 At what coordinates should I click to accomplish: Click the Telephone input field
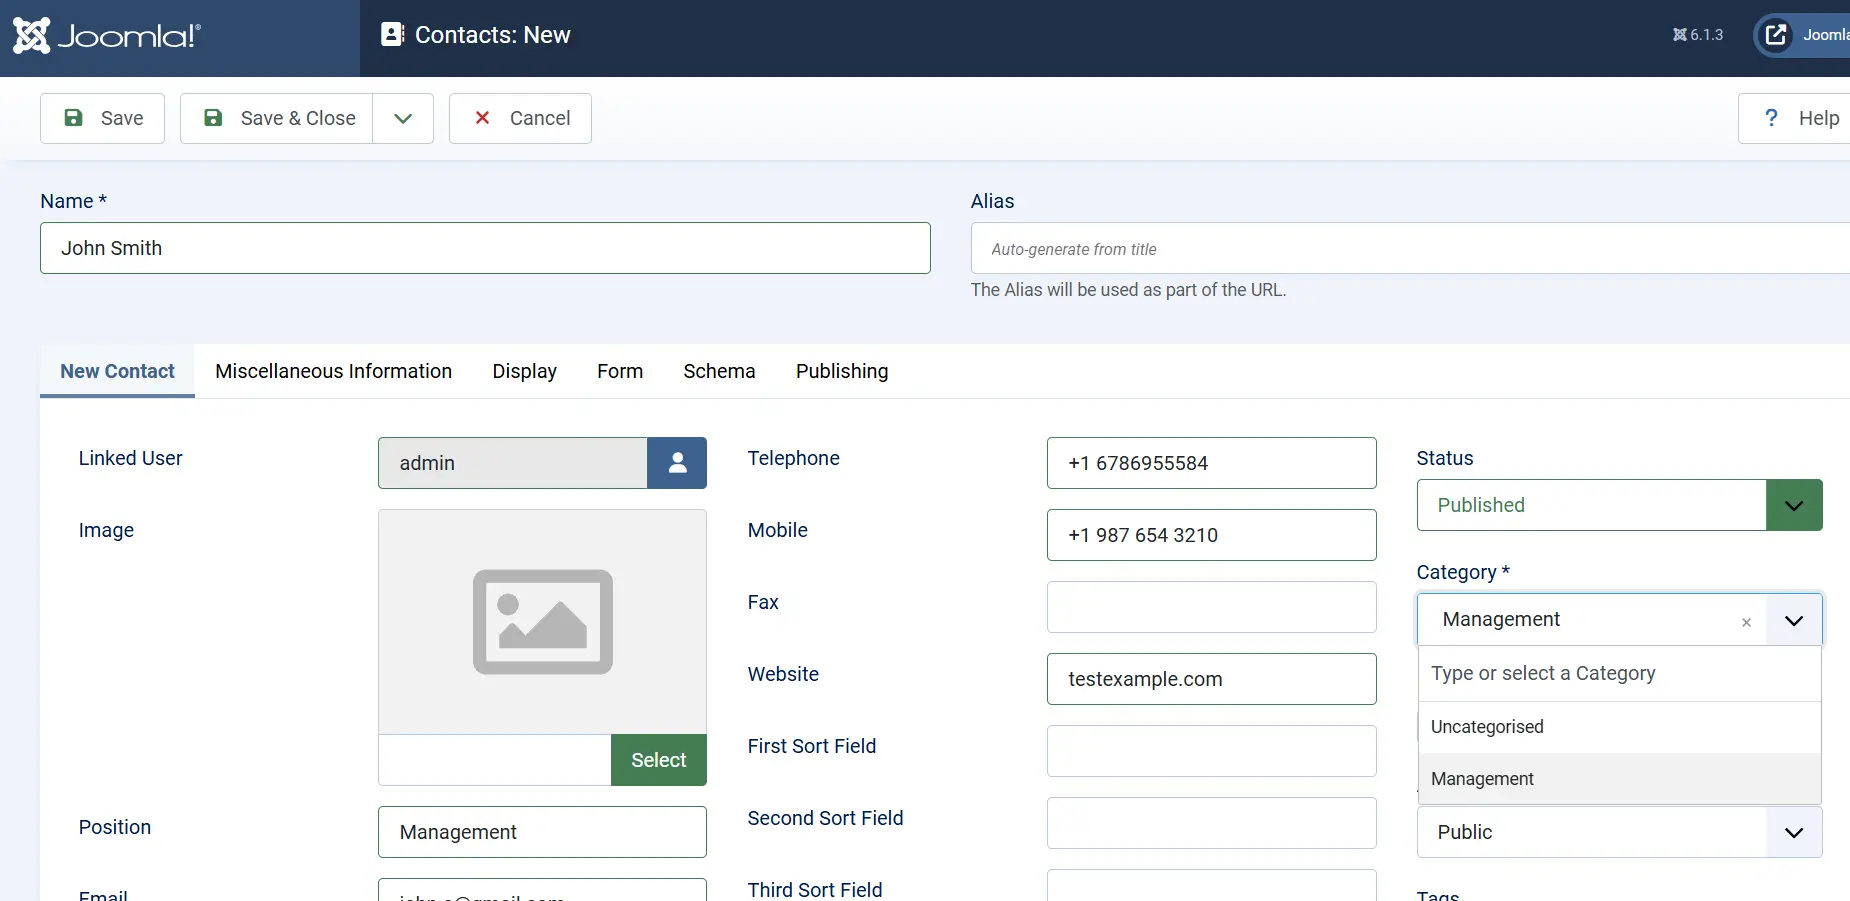tap(1211, 463)
